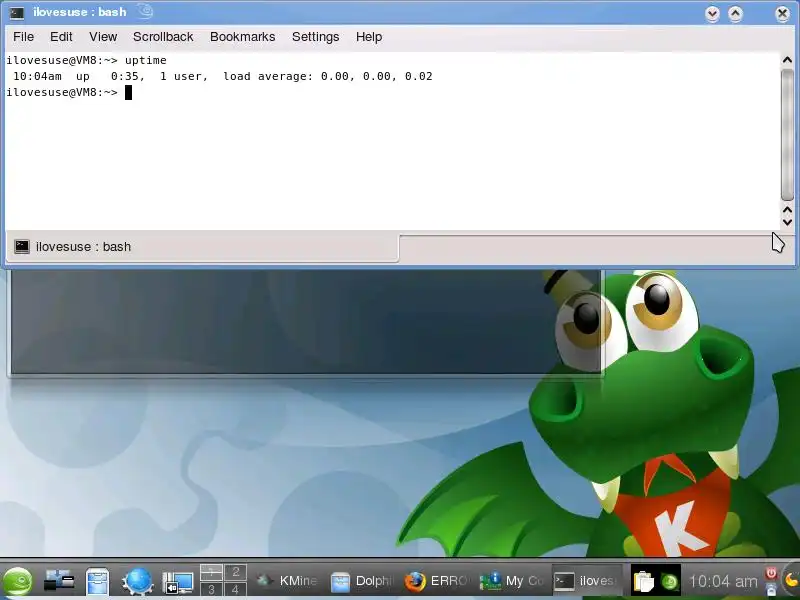This screenshot has width=800, height=600.
Task: Click the show desktop monitor icon in panel
Action: point(178,582)
